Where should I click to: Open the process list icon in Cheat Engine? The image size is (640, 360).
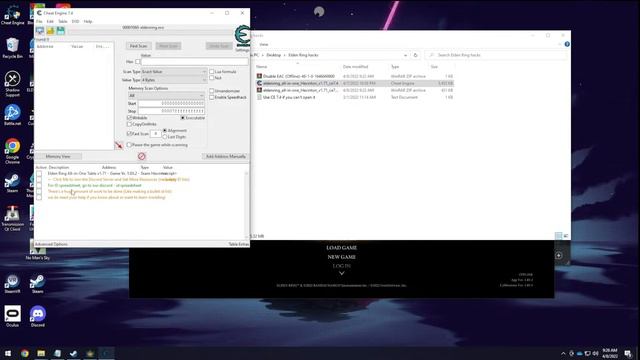click(x=40, y=31)
